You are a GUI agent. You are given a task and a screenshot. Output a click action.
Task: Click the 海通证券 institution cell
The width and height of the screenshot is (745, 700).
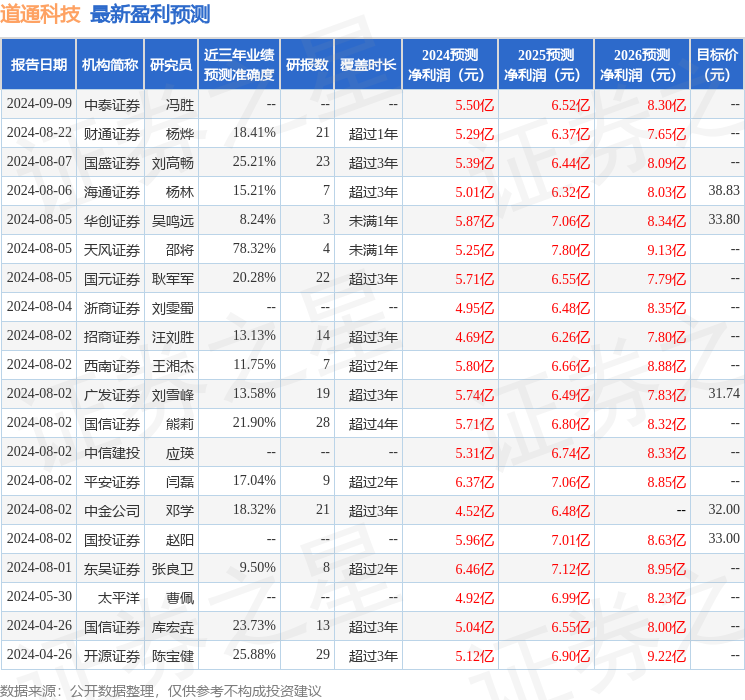[x=112, y=192]
